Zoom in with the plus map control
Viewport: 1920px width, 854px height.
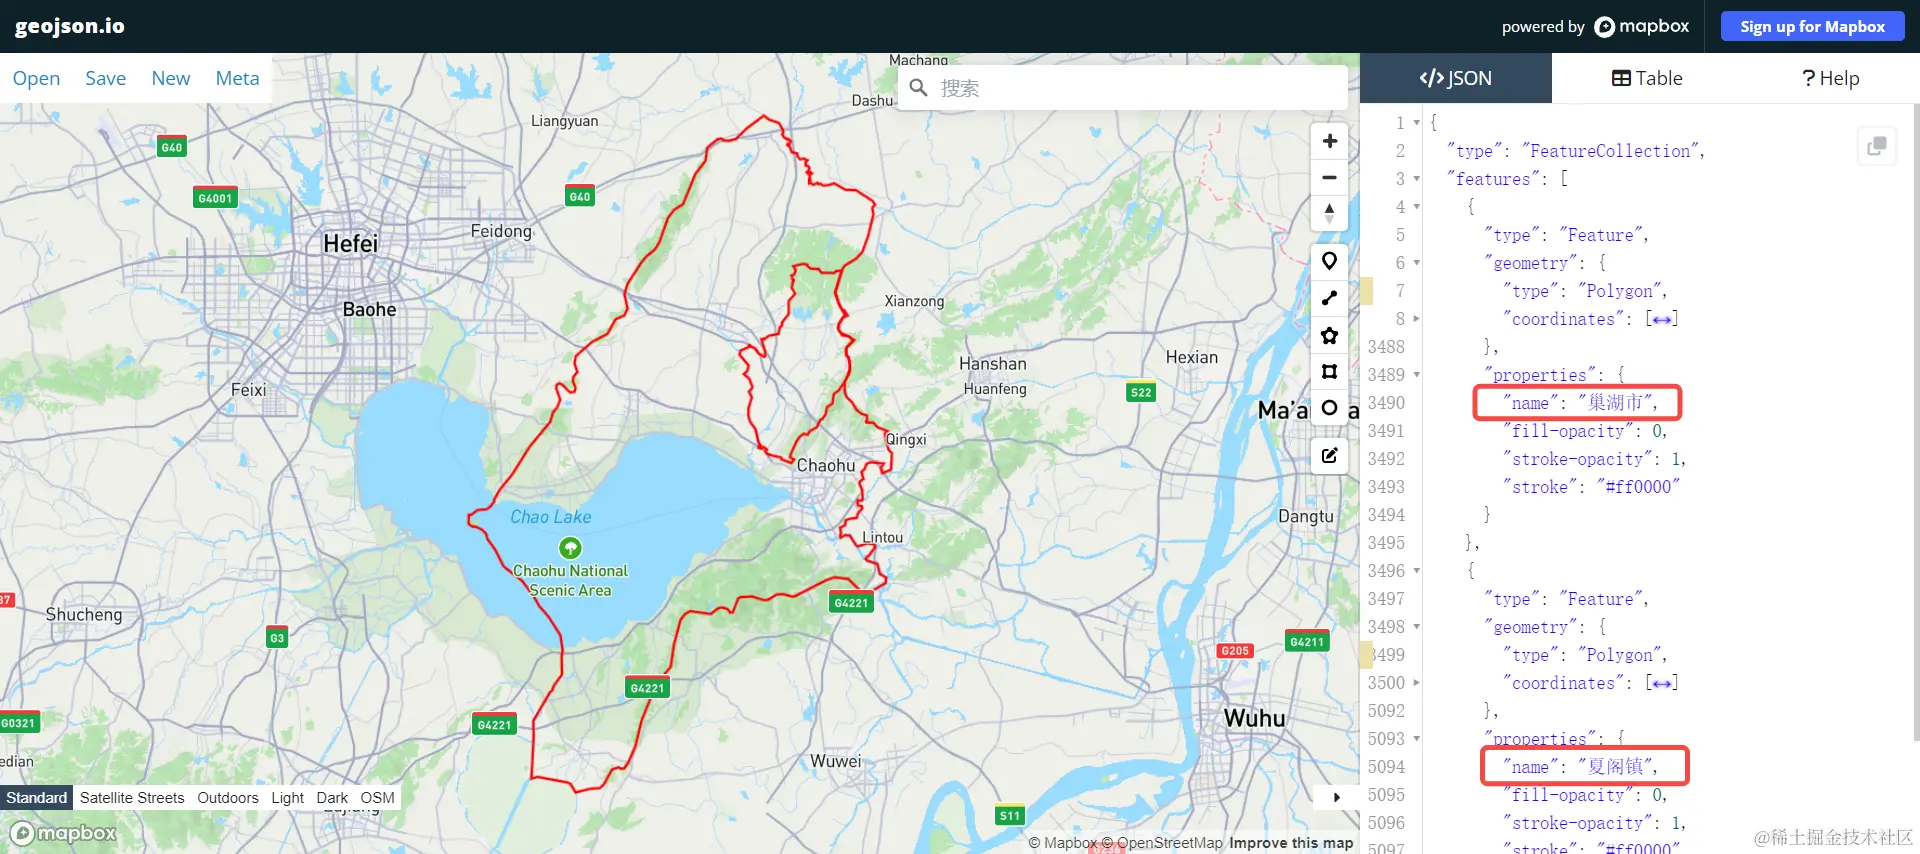[x=1329, y=141]
